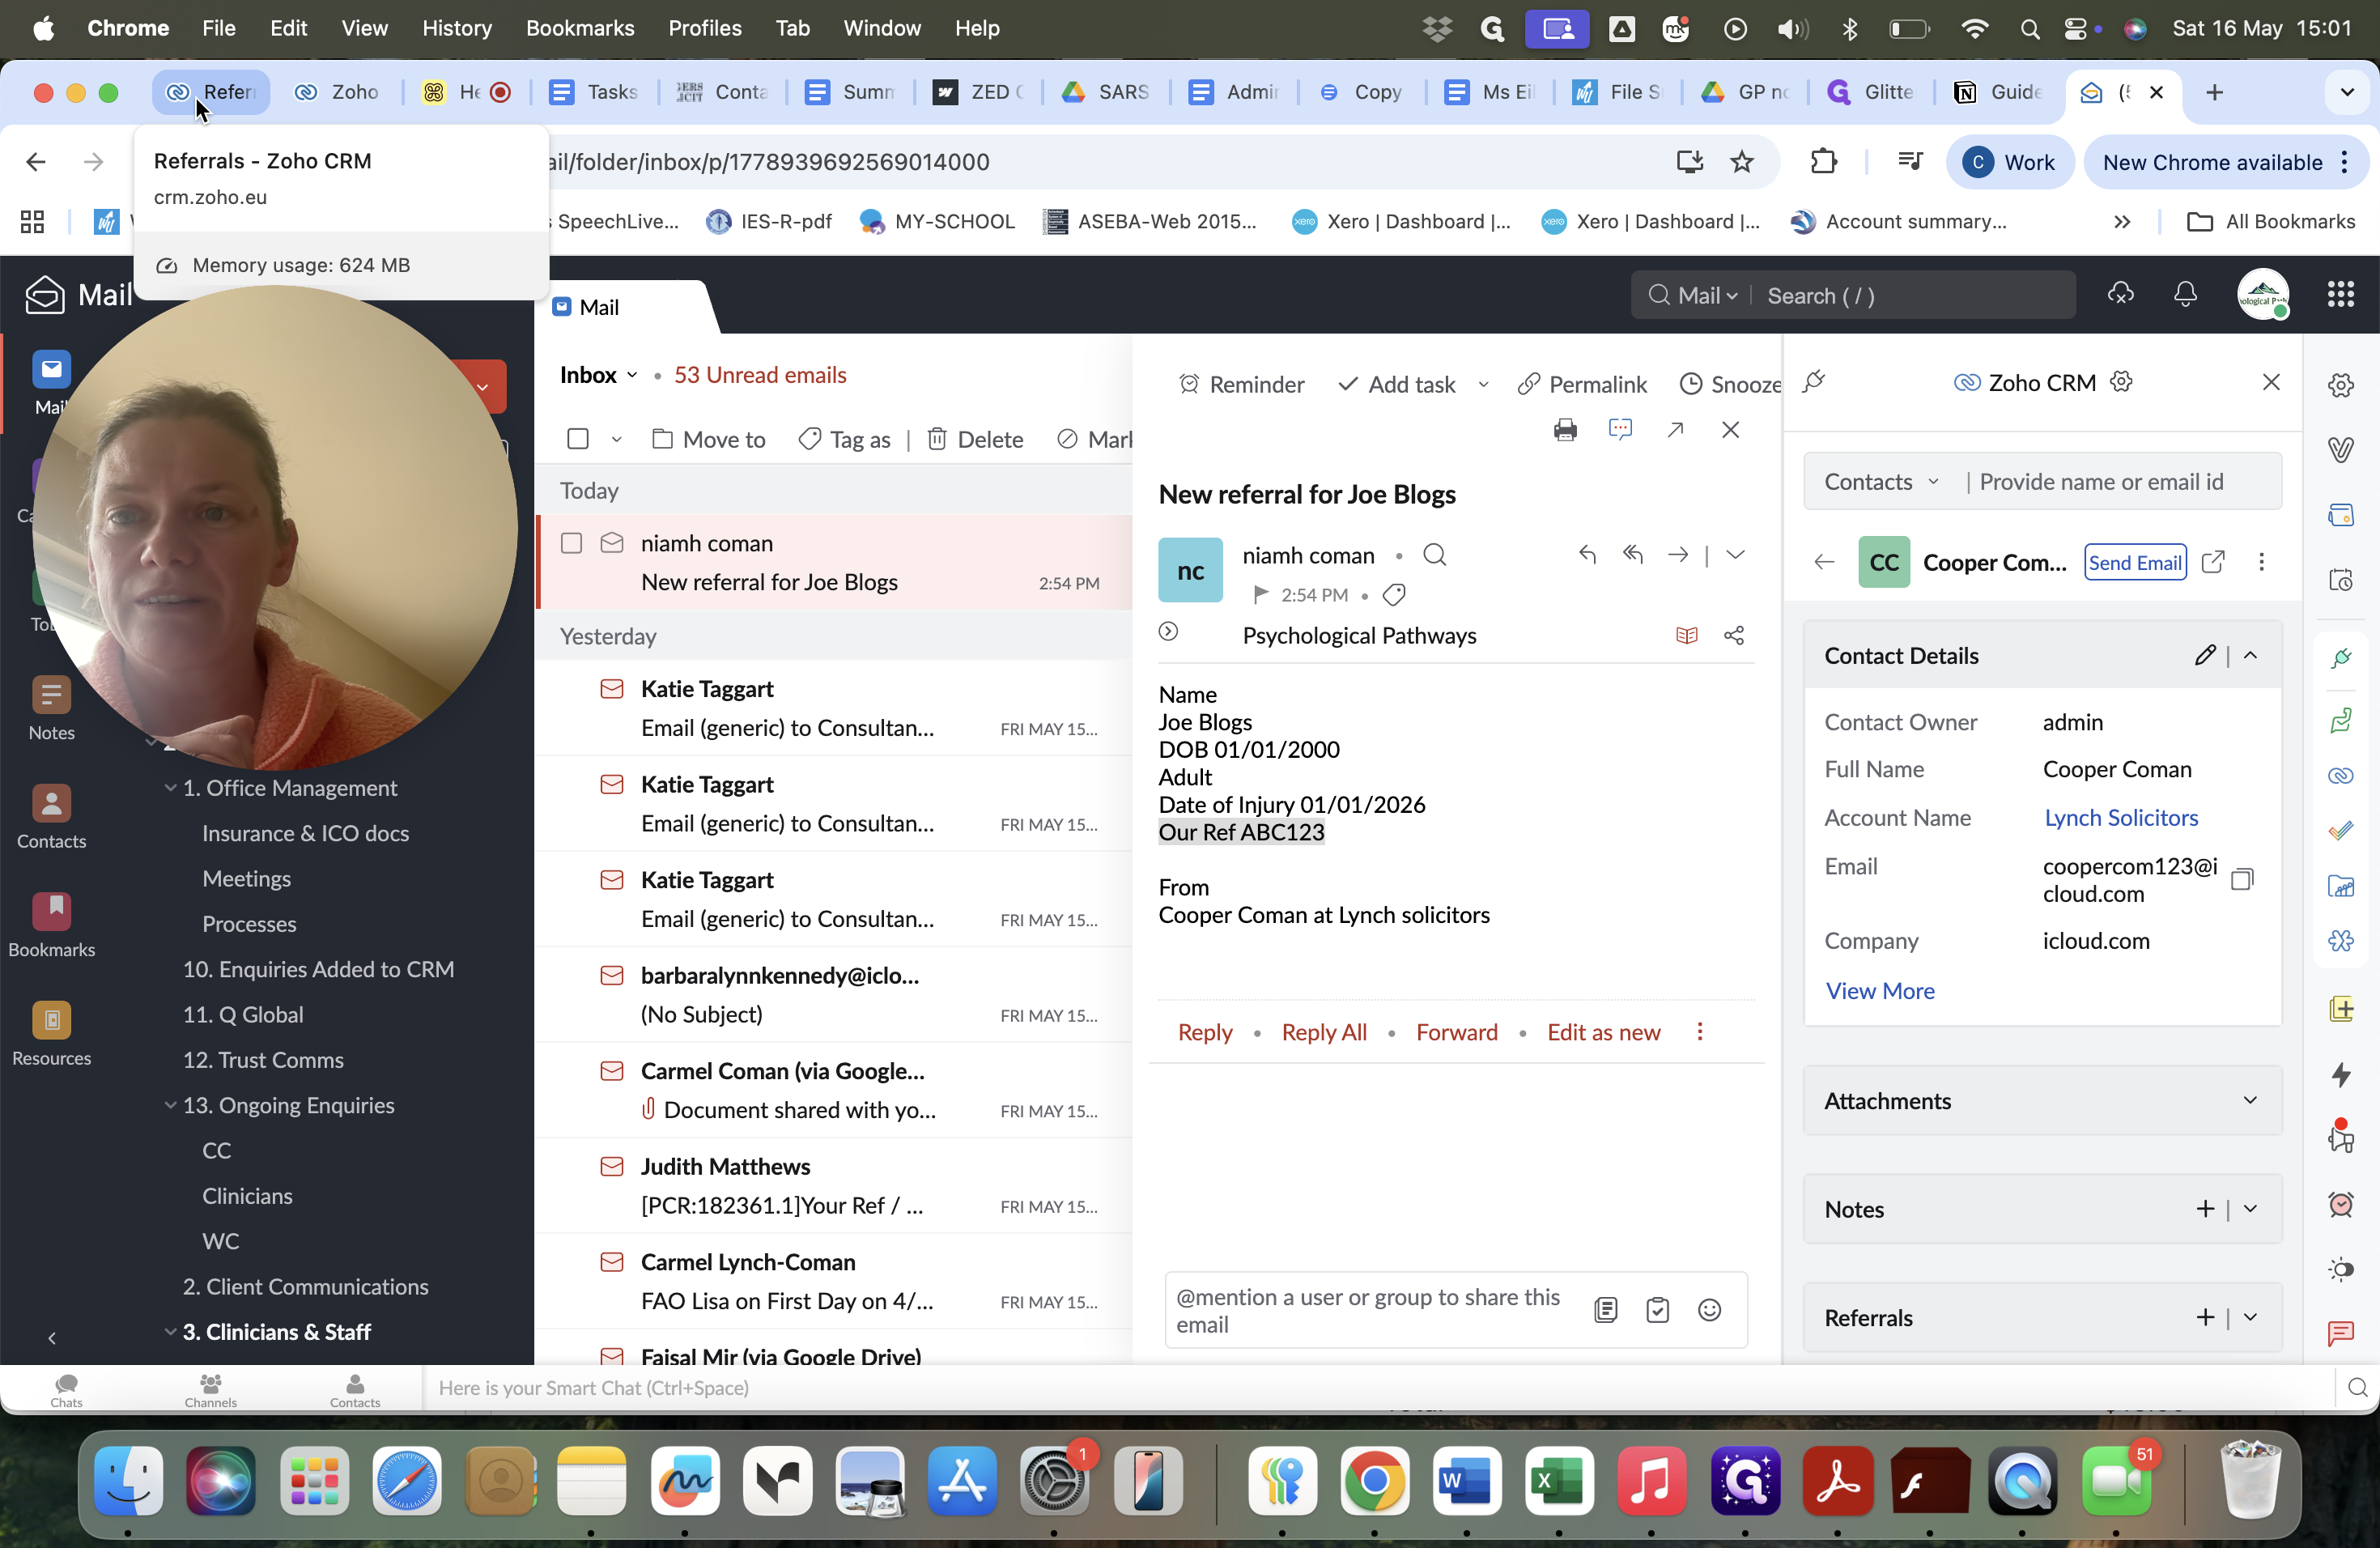
Task: Open notifications bell
Action: tap(2186, 294)
